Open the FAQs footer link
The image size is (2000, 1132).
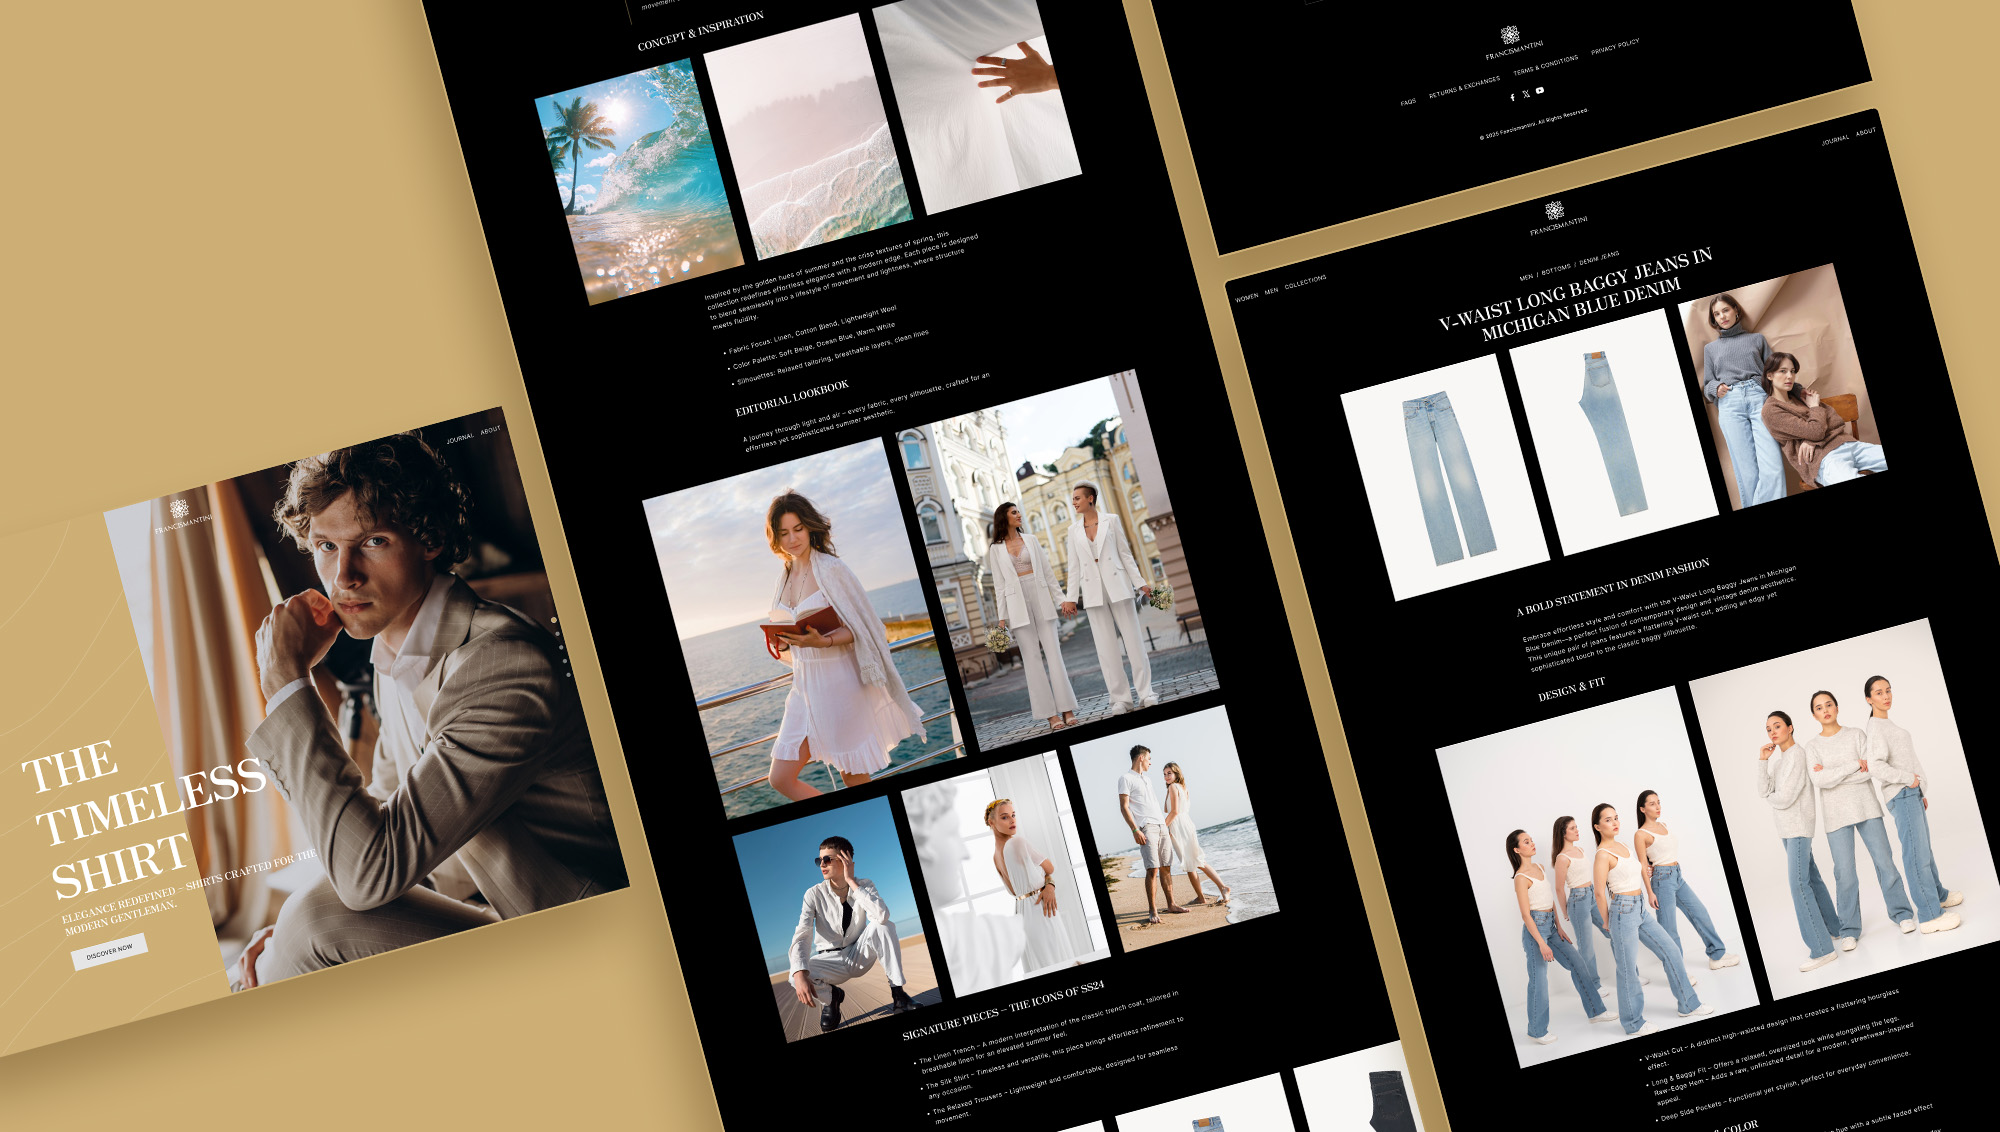click(1408, 102)
